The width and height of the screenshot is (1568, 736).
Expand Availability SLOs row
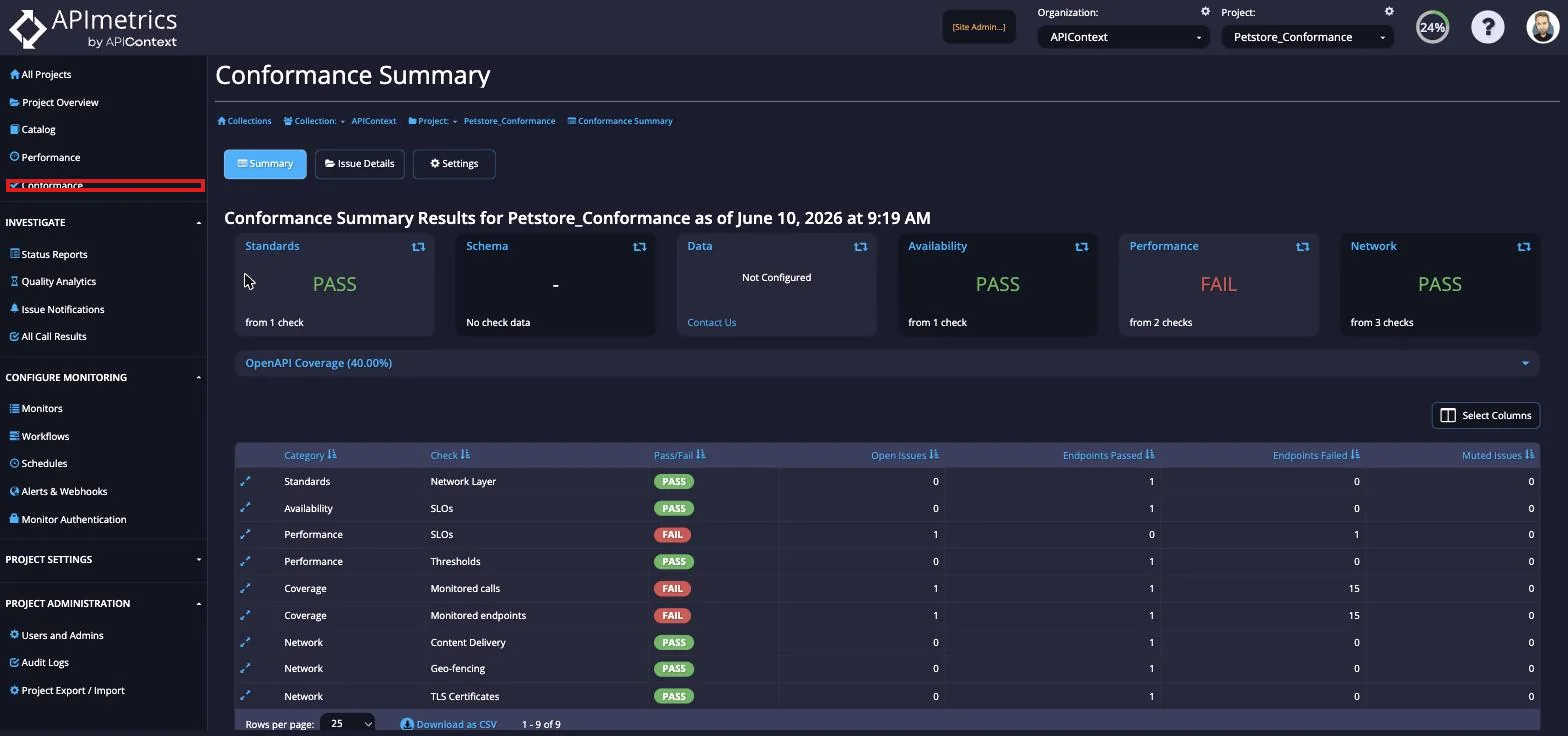(245, 508)
